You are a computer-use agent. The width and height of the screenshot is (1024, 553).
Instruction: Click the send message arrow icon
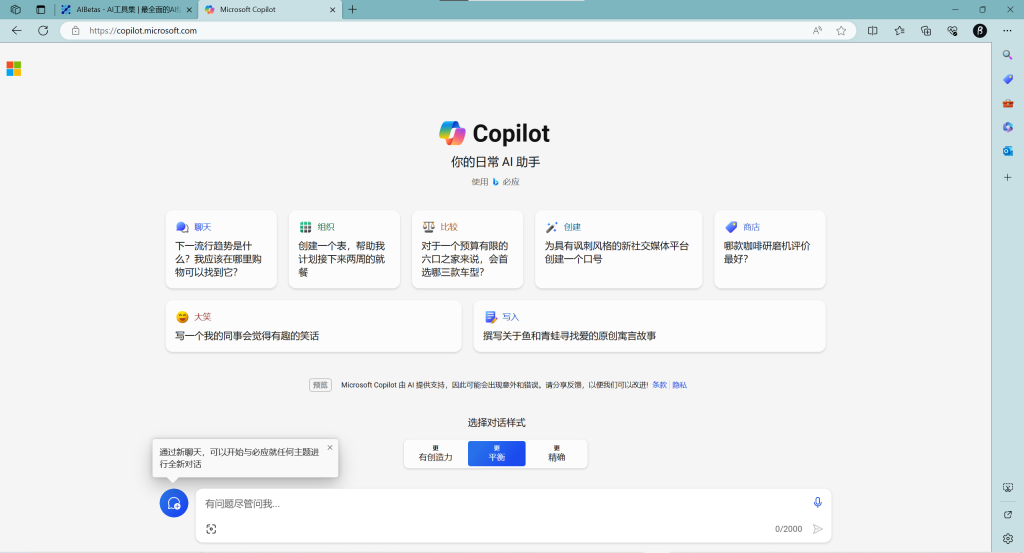(x=817, y=529)
